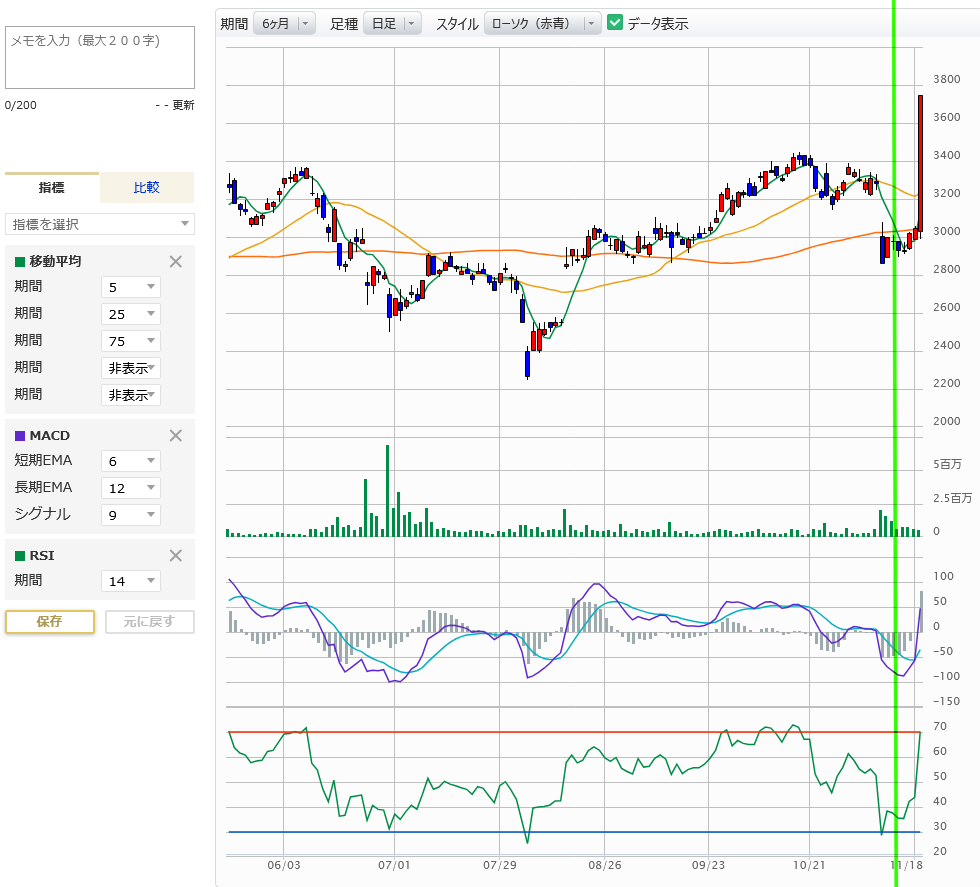
Task: Remove the 移動平均 indicator with X icon
Action: pyautogui.click(x=175, y=262)
